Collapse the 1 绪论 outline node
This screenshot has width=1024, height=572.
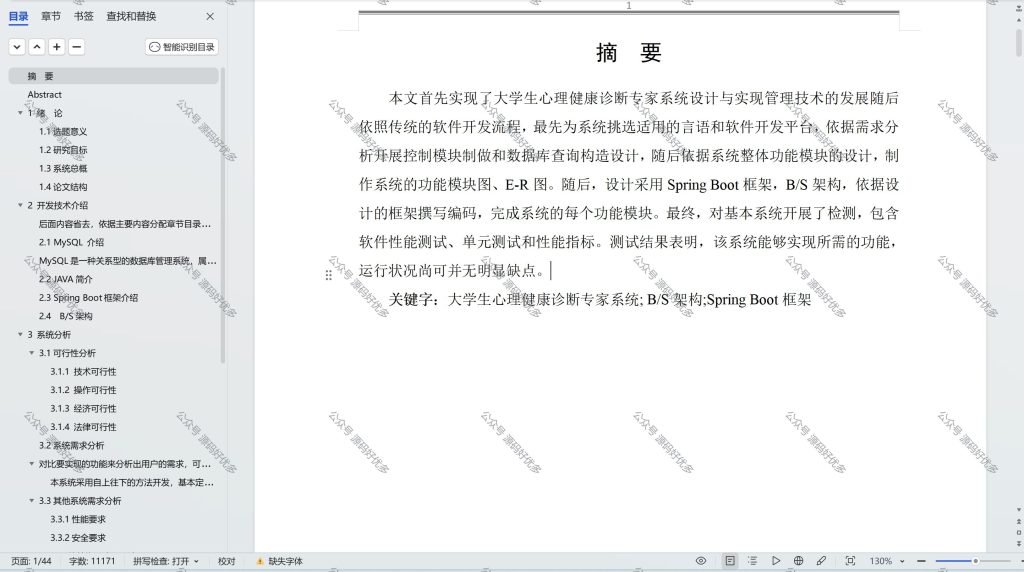coord(20,113)
